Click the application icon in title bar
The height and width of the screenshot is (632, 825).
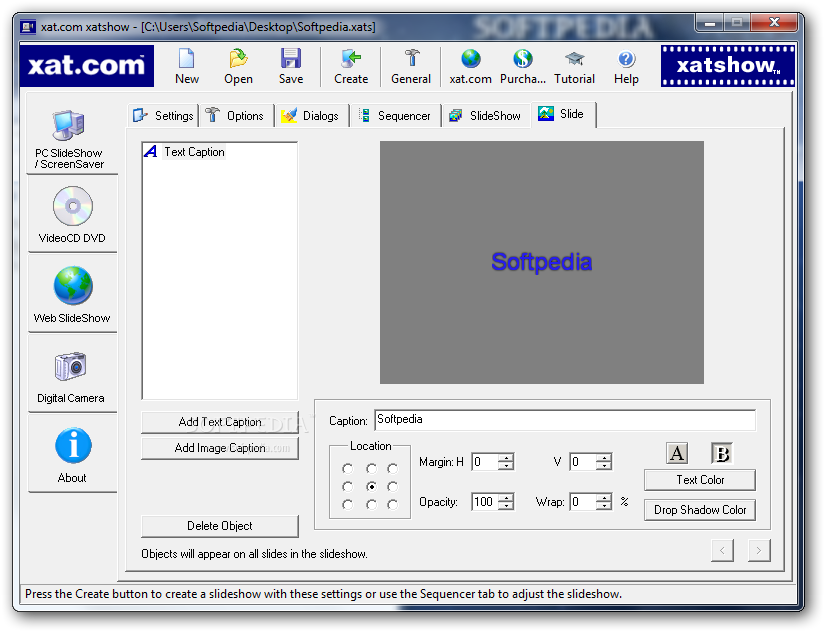[x=28, y=26]
